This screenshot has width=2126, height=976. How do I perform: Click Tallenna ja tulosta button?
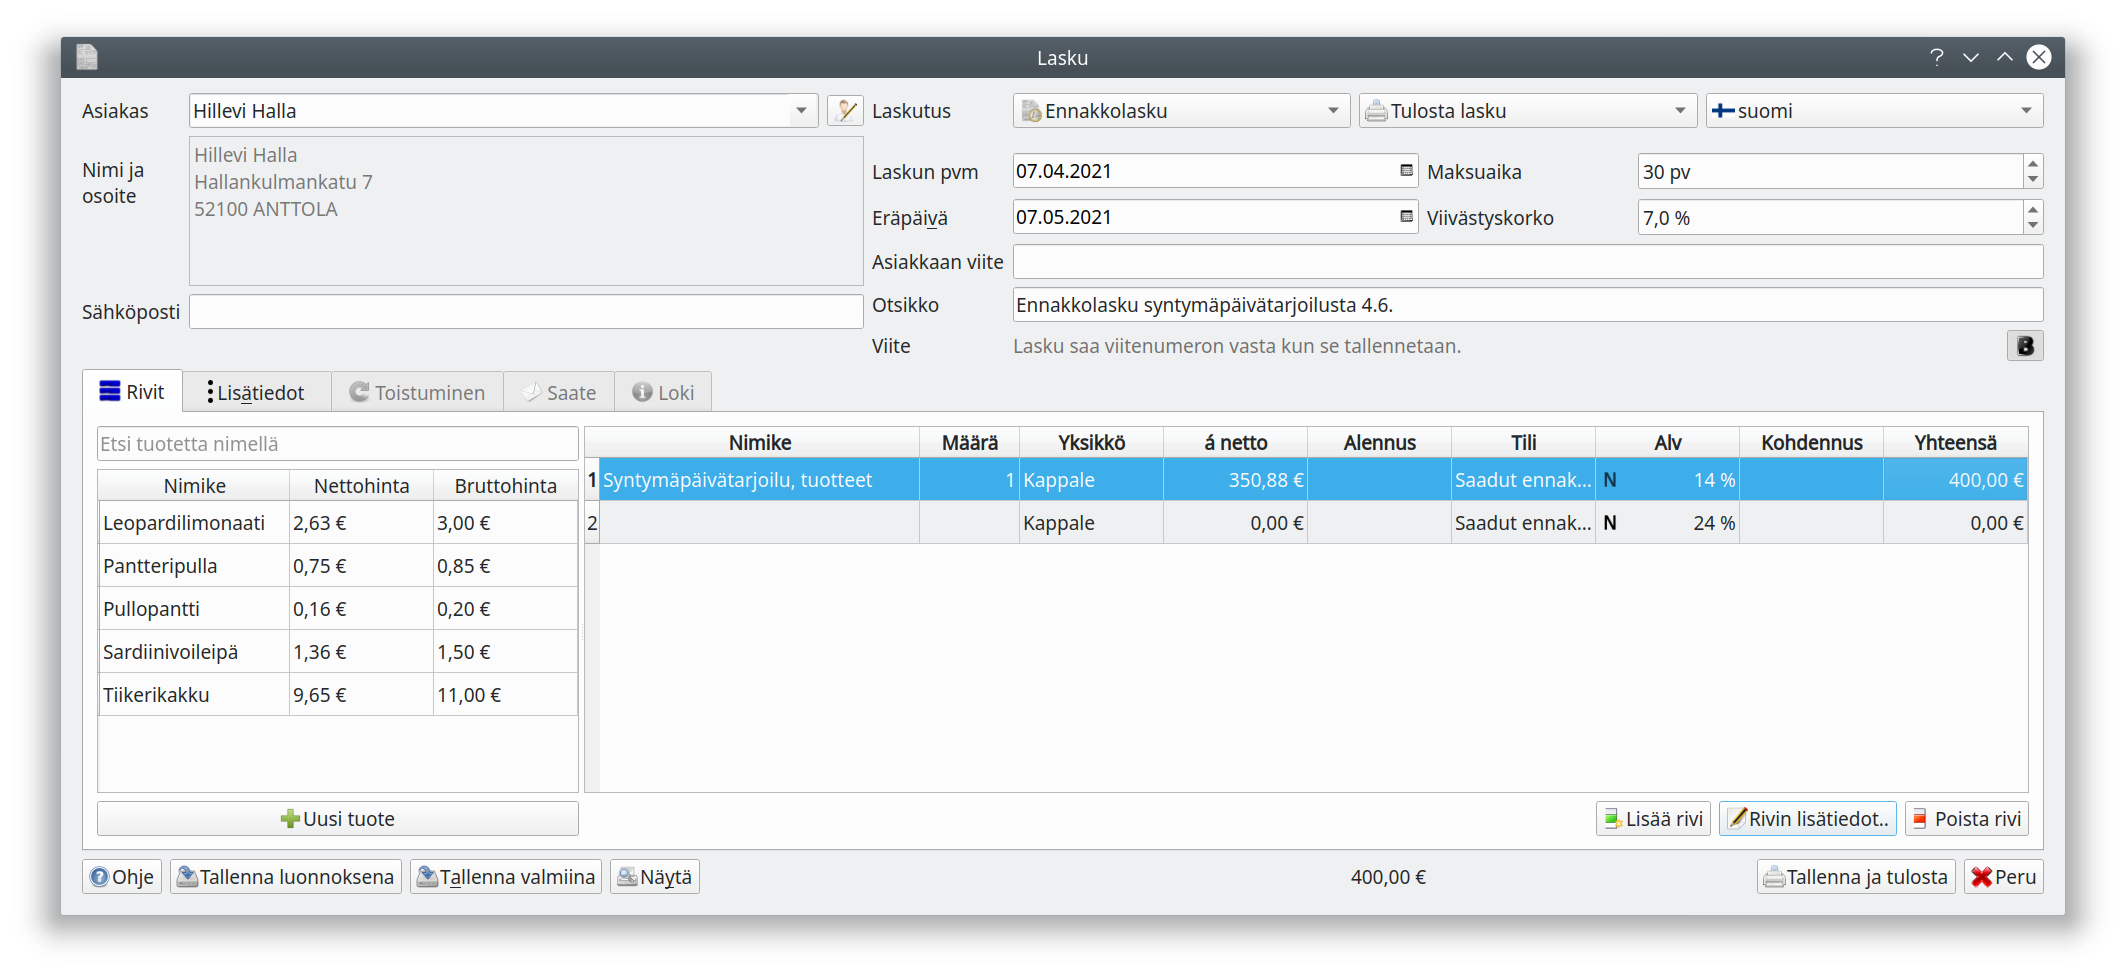click(x=1856, y=877)
